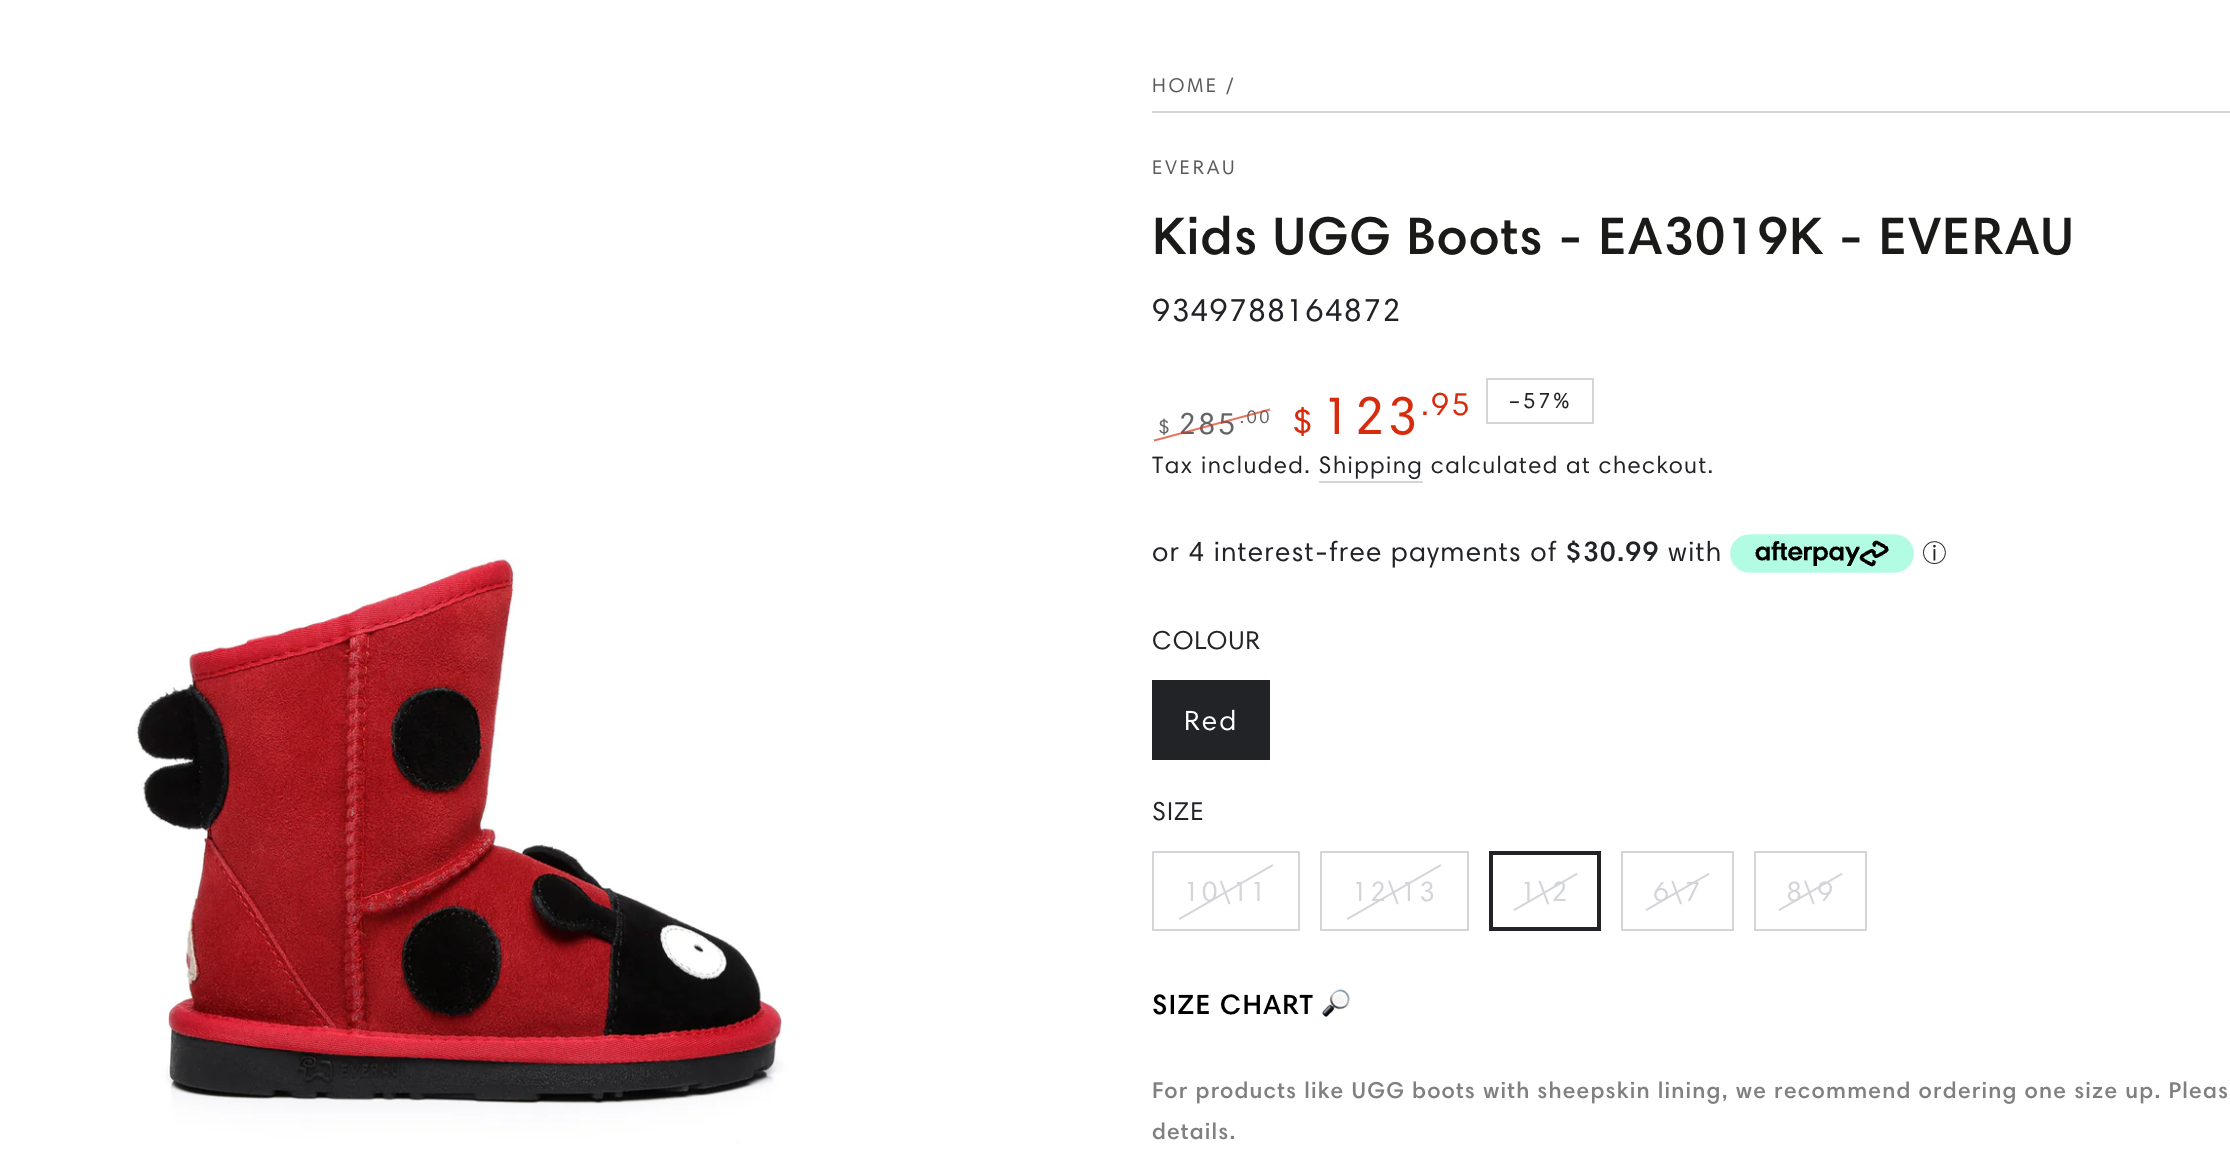Click the -57% discount badge

[1539, 401]
